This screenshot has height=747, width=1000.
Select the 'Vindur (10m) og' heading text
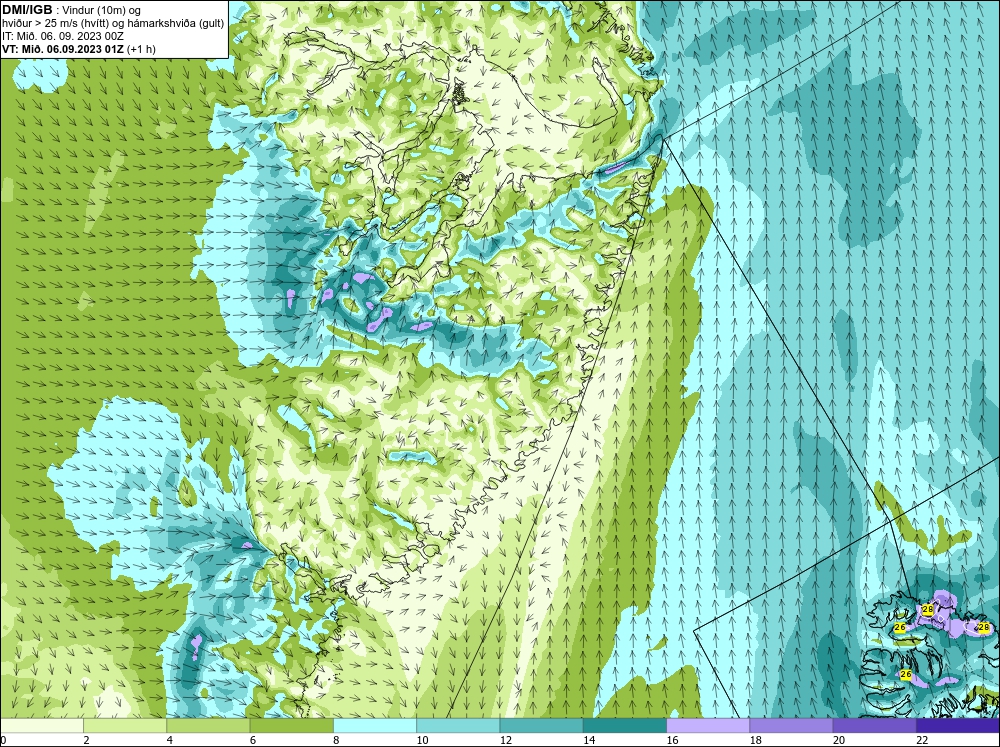(x=103, y=10)
